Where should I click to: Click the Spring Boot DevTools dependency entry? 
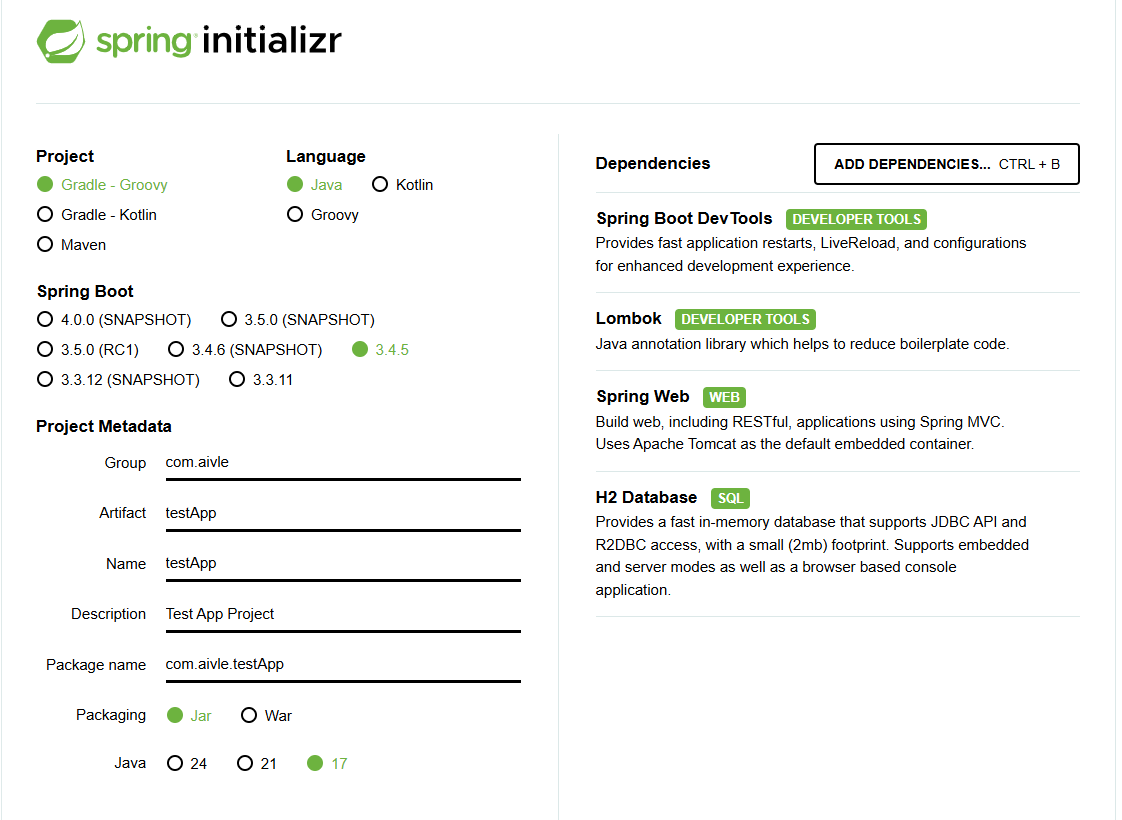tap(837, 242)
